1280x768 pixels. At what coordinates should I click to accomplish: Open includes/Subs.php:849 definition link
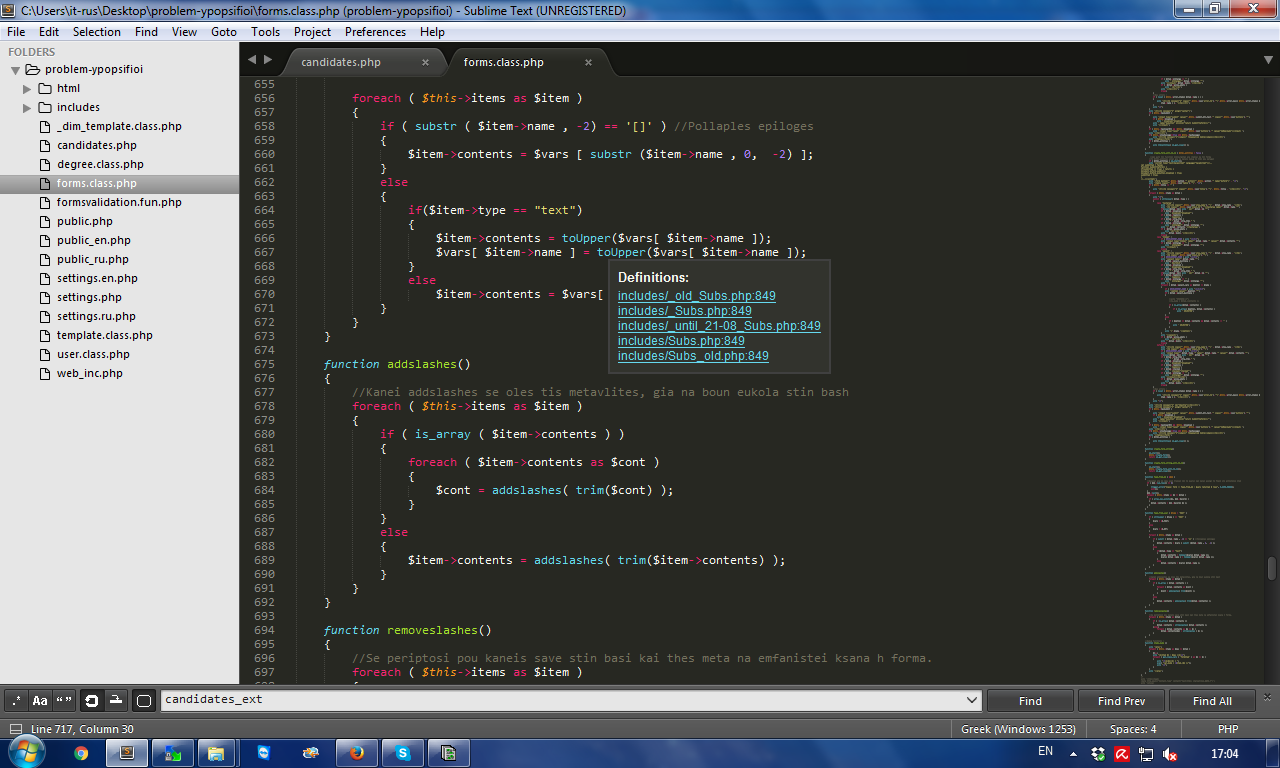pos(681,341)
